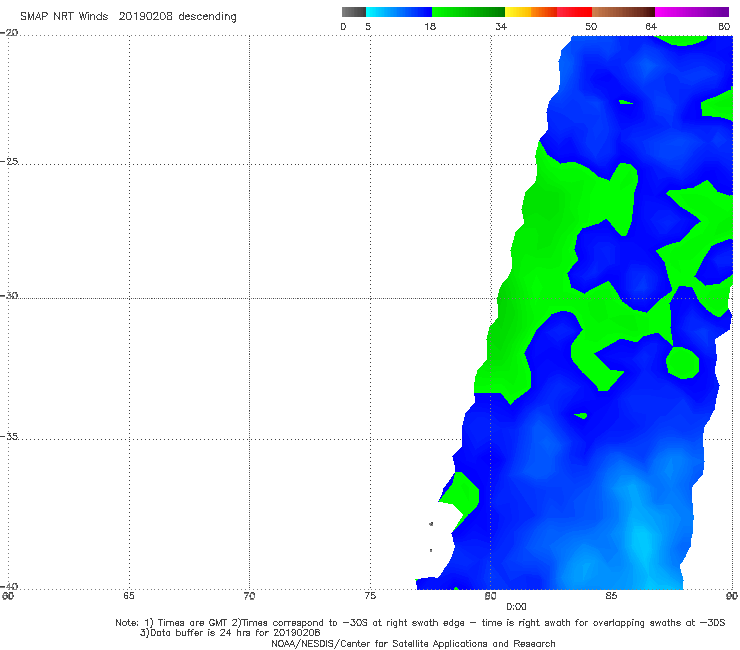Click the gray segment of the wind color bar
740x650 pixels.
click(353, 12)
